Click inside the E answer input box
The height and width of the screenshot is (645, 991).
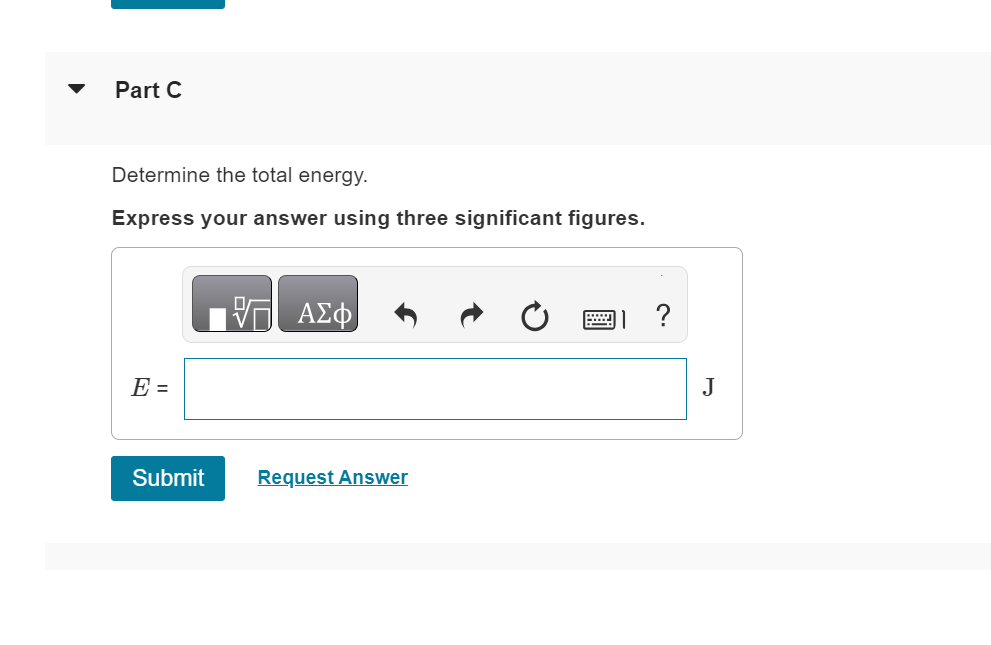click(x=435, y=388)
